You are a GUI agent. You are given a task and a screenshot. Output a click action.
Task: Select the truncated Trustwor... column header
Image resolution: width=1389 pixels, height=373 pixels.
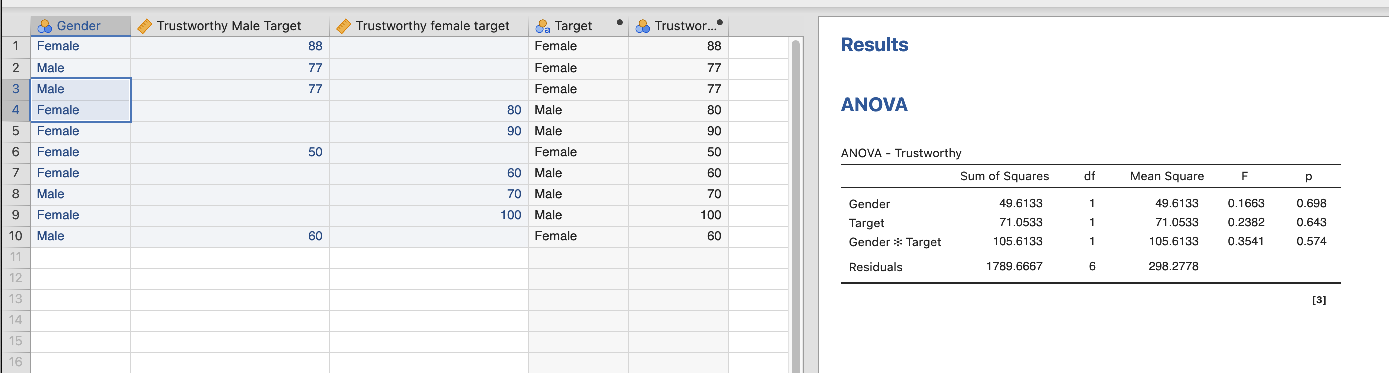coord(678,26)
